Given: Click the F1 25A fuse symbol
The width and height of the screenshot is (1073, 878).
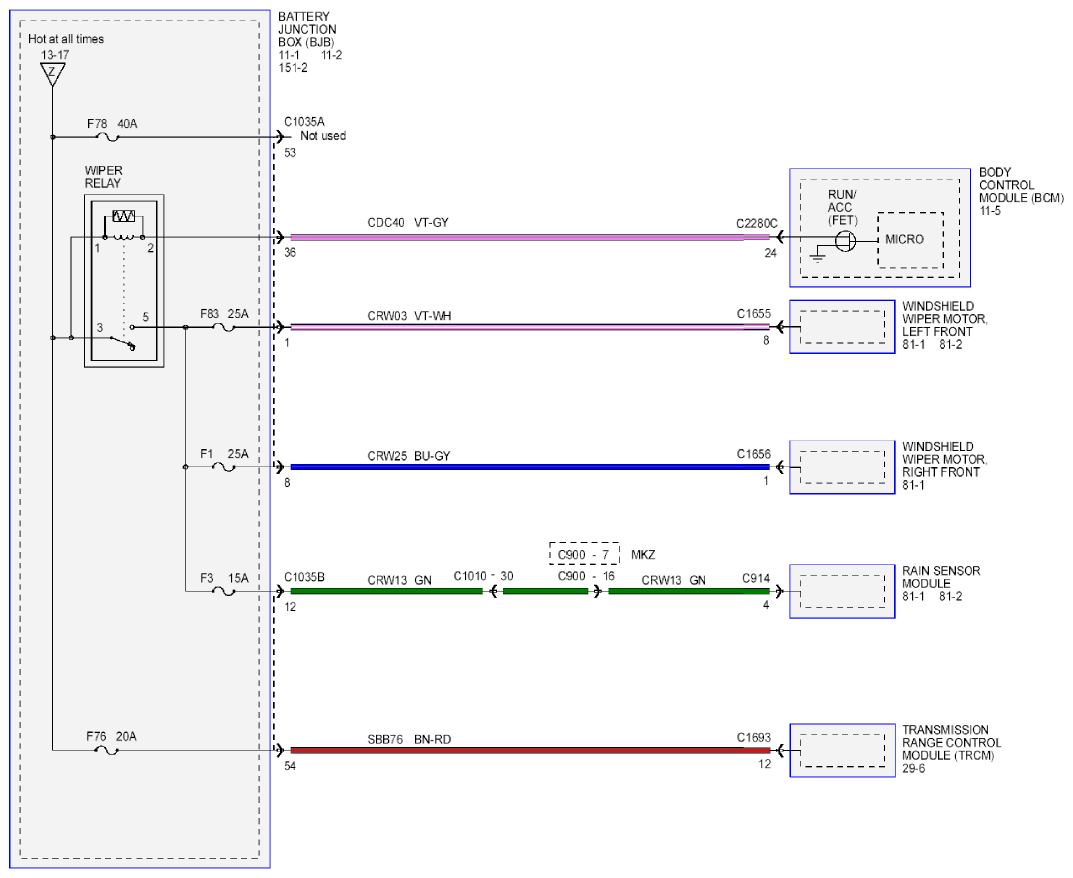Looking at the screenshot, I should pos(224,467).
